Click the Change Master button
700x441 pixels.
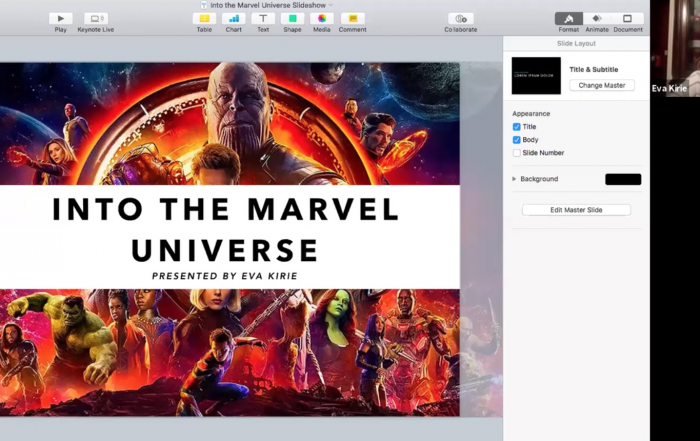point(602,85)
